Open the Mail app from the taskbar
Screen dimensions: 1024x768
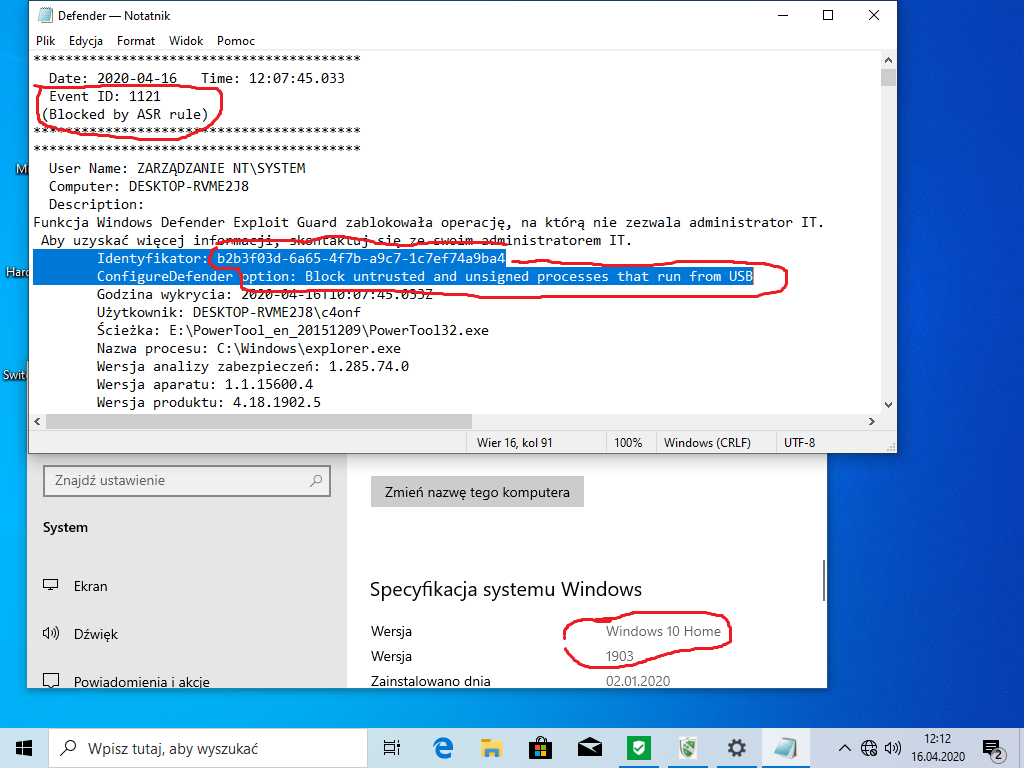click(589, 748)
